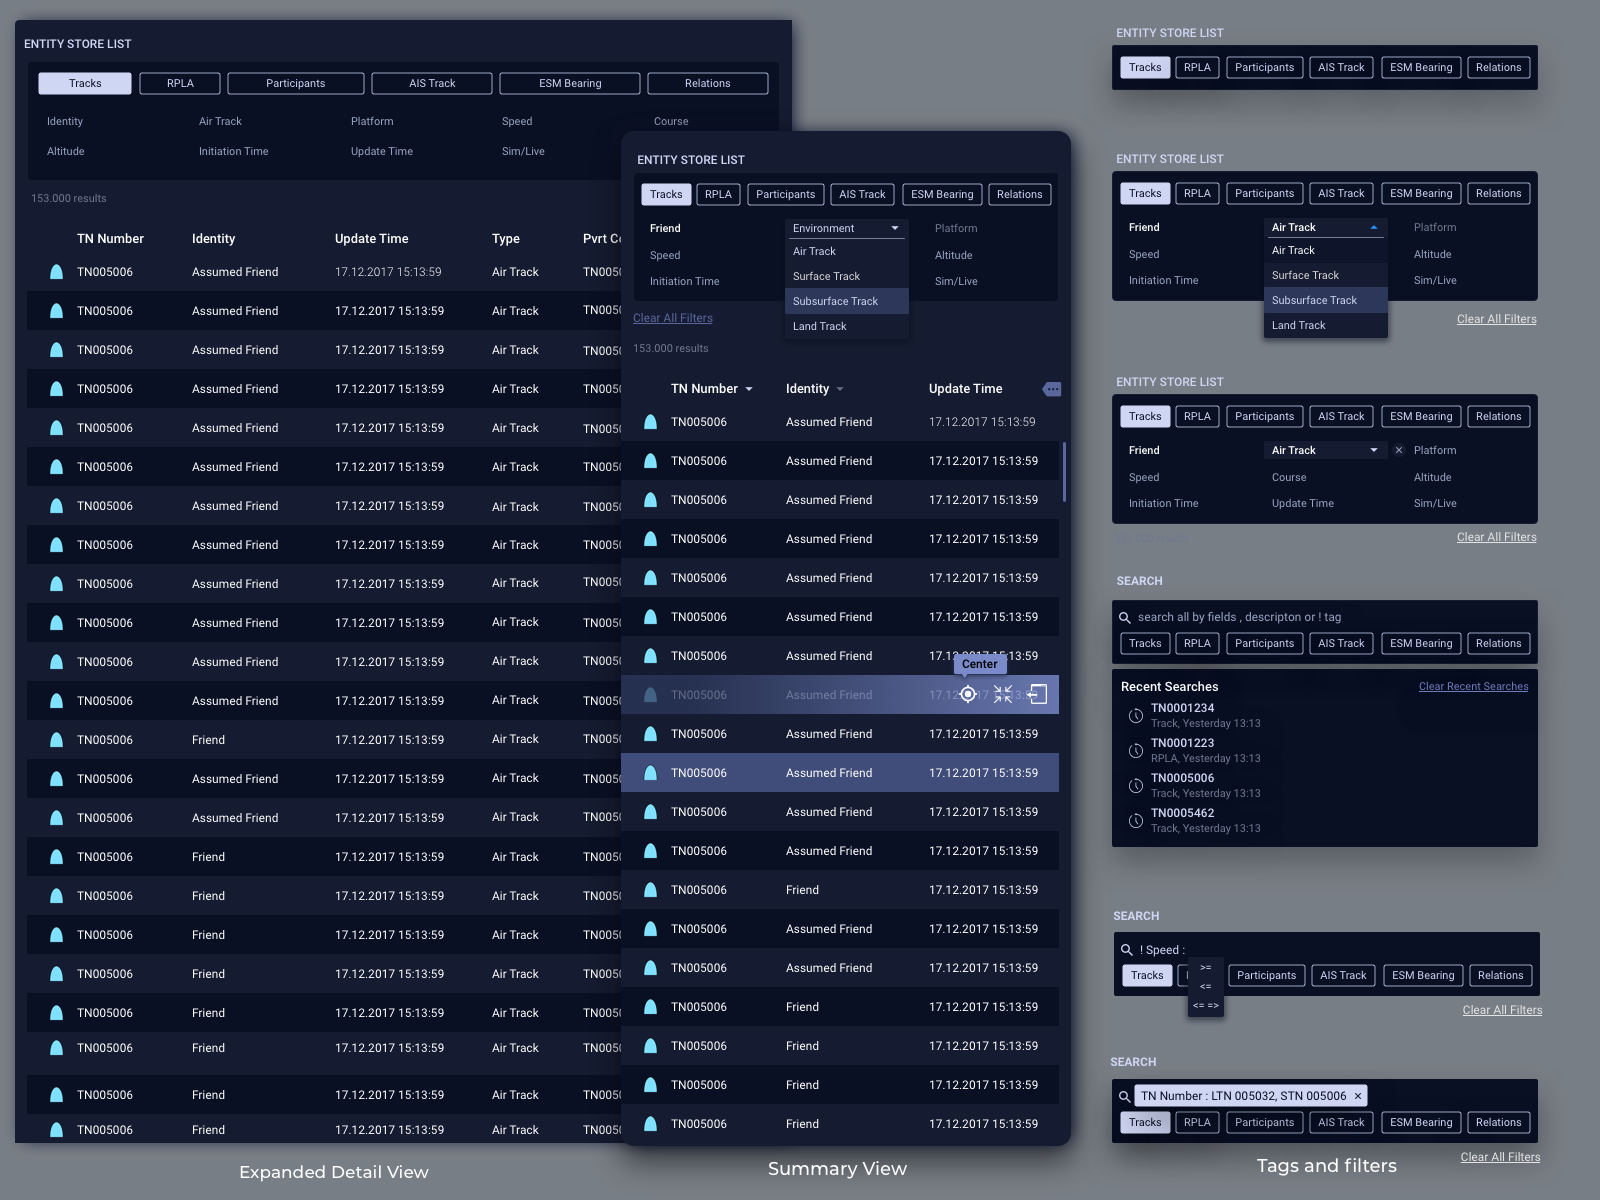Image resolution: width=1600 pixels, height=1200 pixels.
Task: Open the Environment dropdown
Action: click(x=846, y=228)
